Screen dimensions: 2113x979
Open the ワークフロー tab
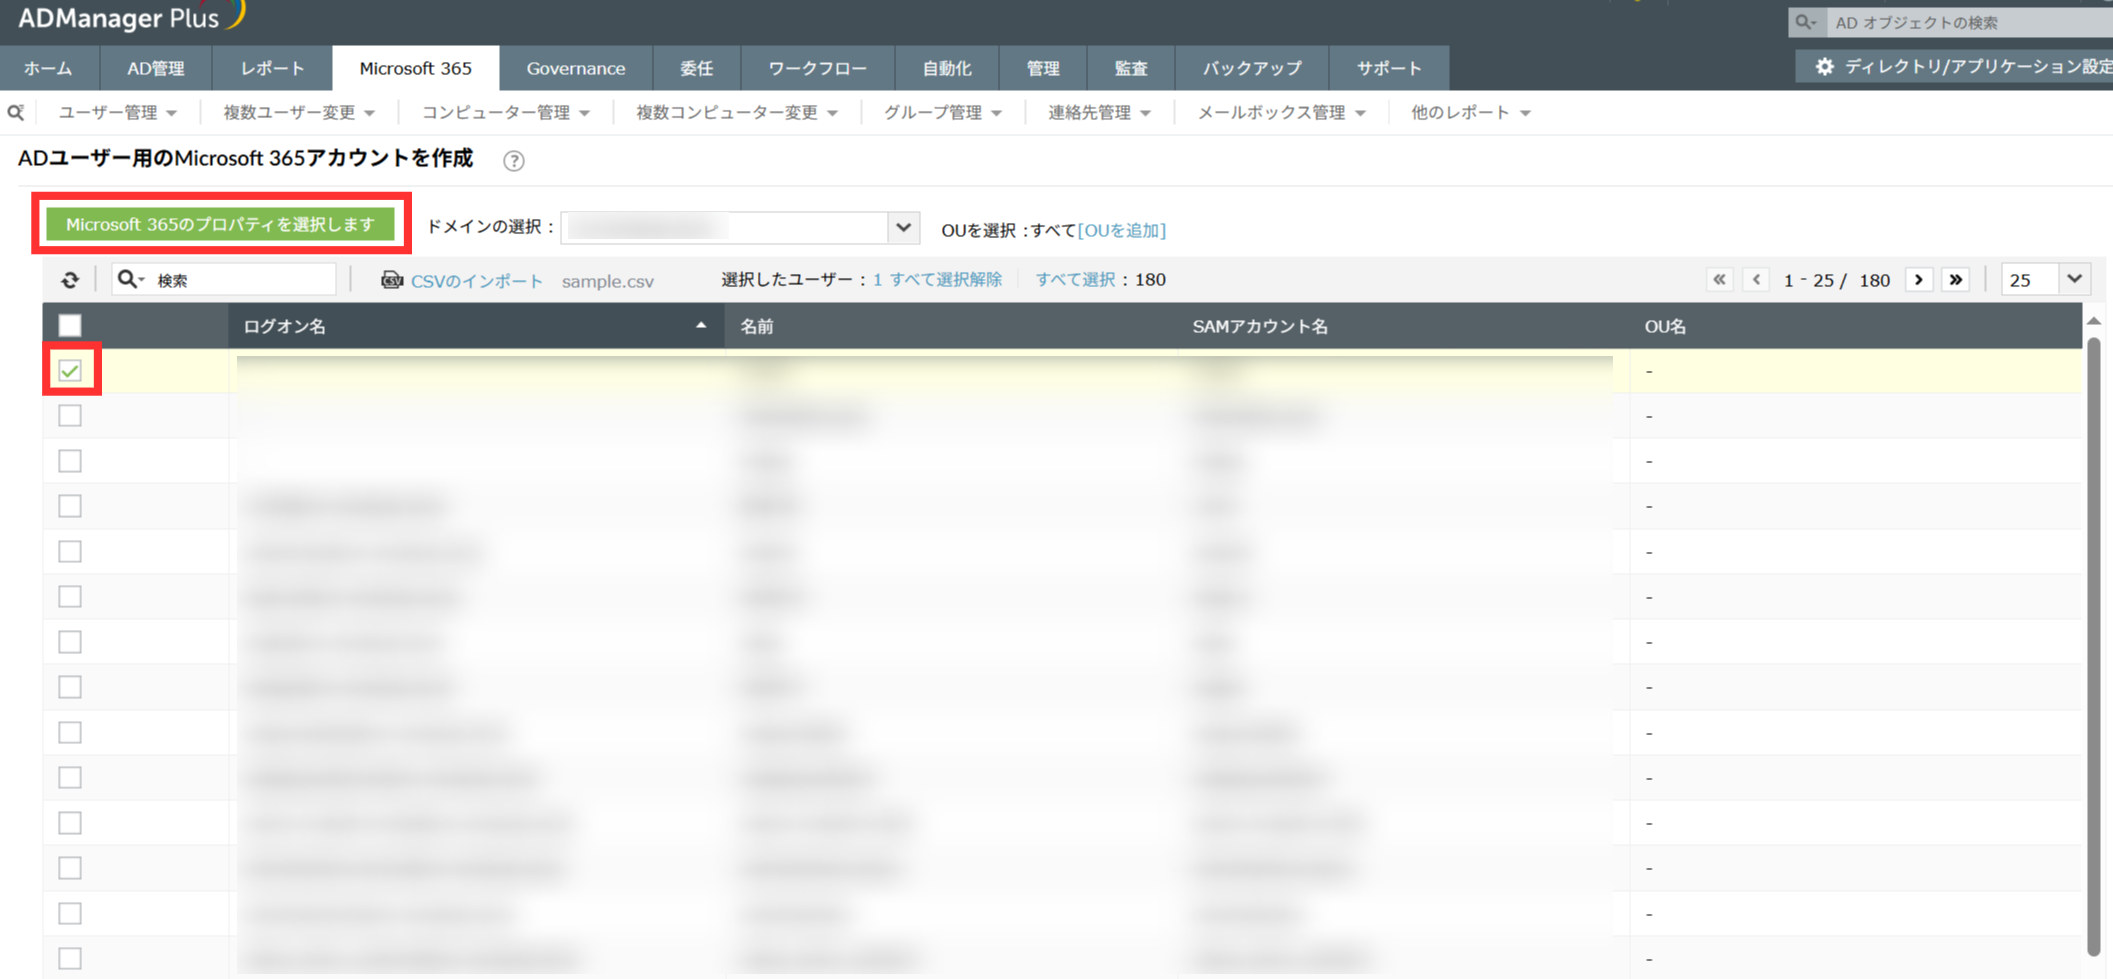click(x=817, y=68)
